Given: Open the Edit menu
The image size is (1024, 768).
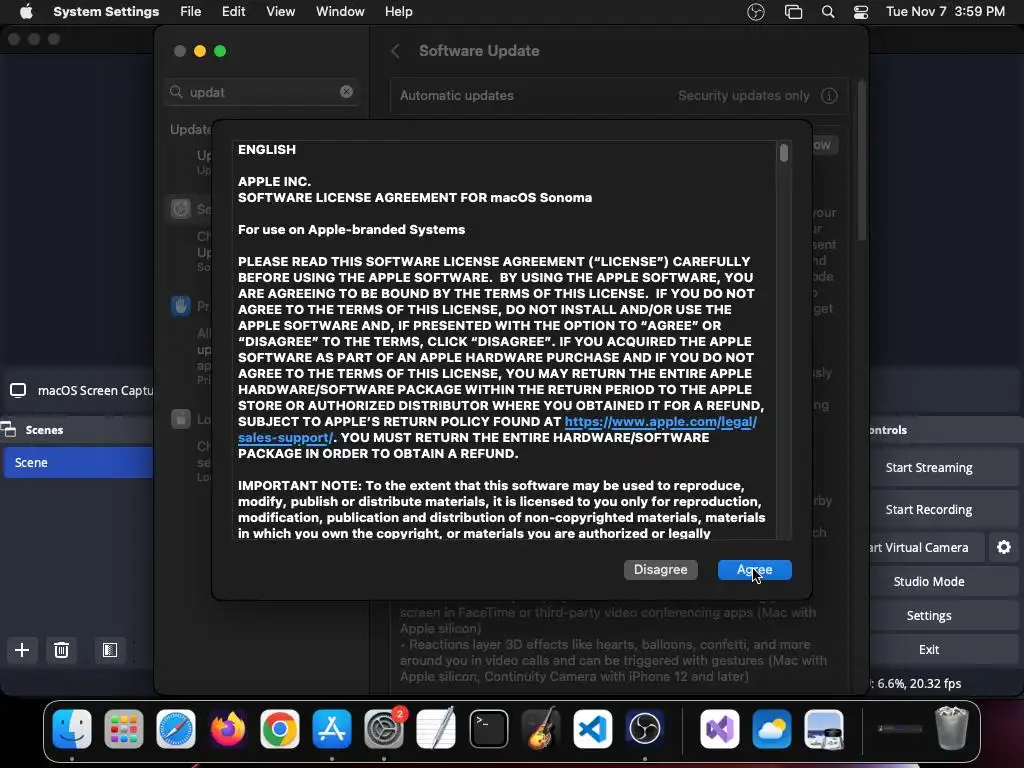Looking at the screenshot, I should click(x=233, y=12).
